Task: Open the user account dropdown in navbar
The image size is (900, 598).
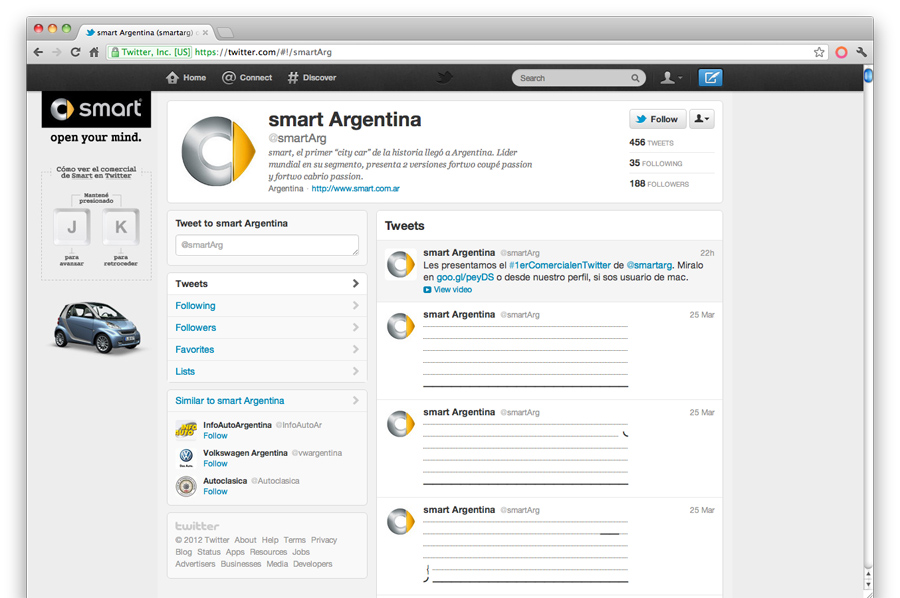Action: click(x=671, y=77)
